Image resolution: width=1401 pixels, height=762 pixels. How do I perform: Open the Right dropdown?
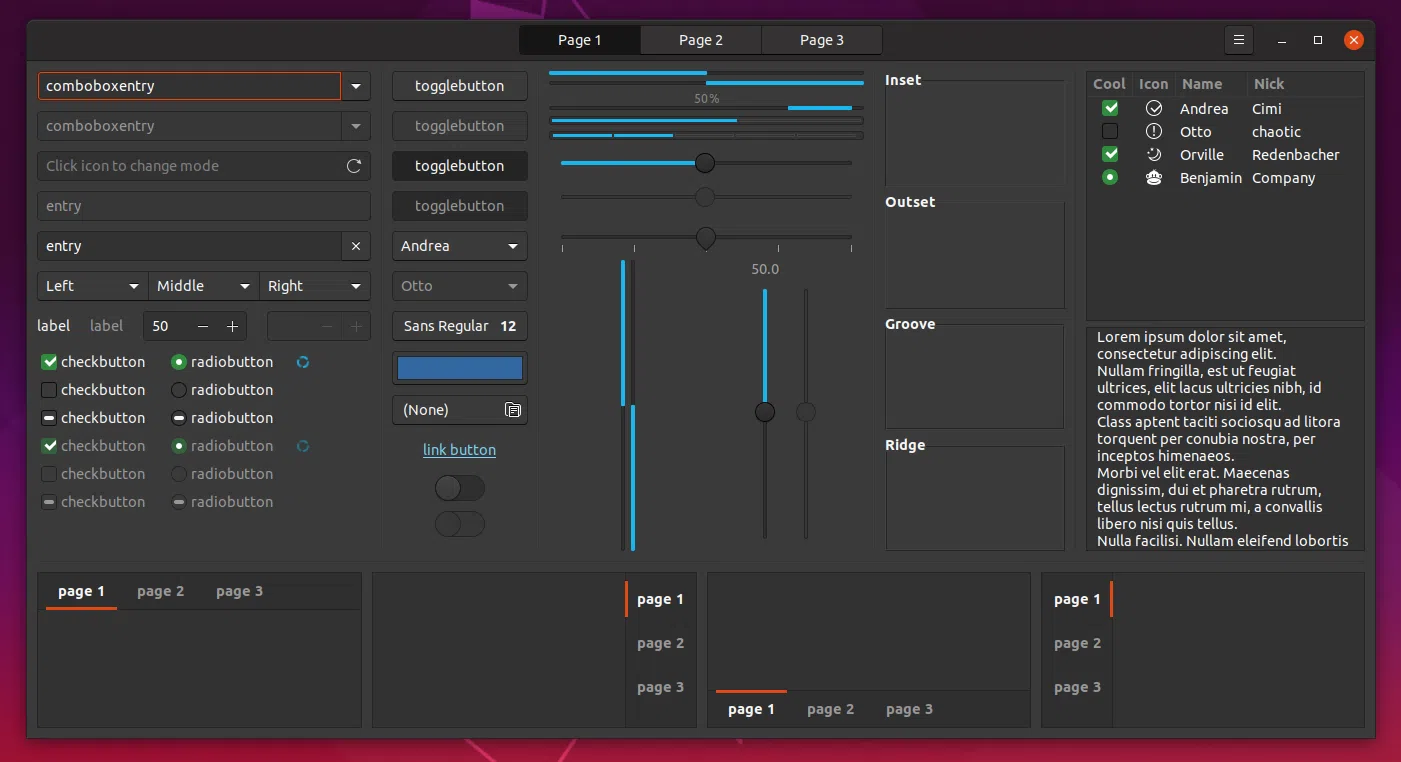pyautogui.click(x=315, y=286)
